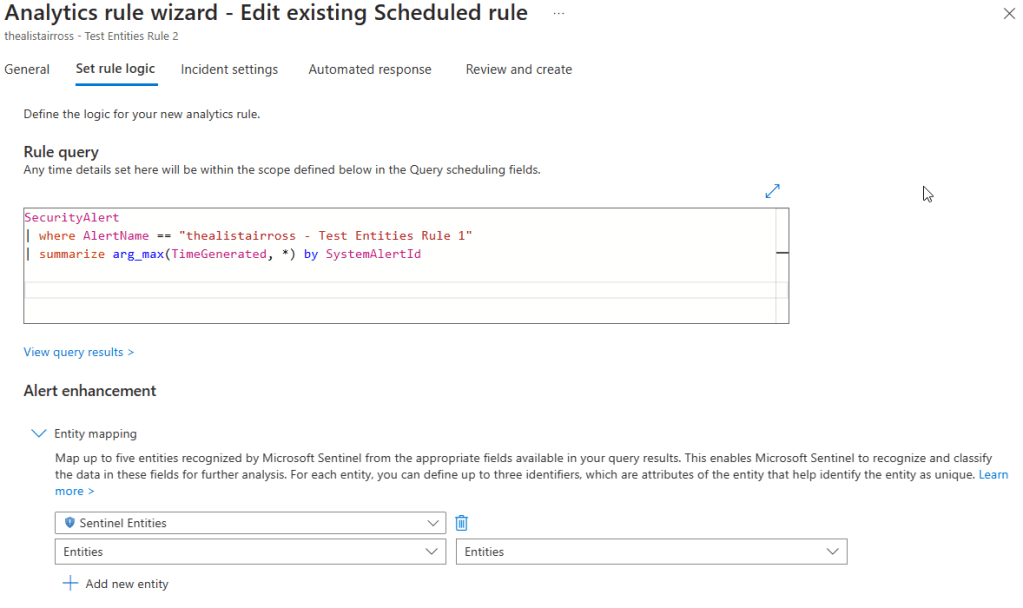Open the View query results link
Viewport: 1023px width, 608px height.
[78, 352]
